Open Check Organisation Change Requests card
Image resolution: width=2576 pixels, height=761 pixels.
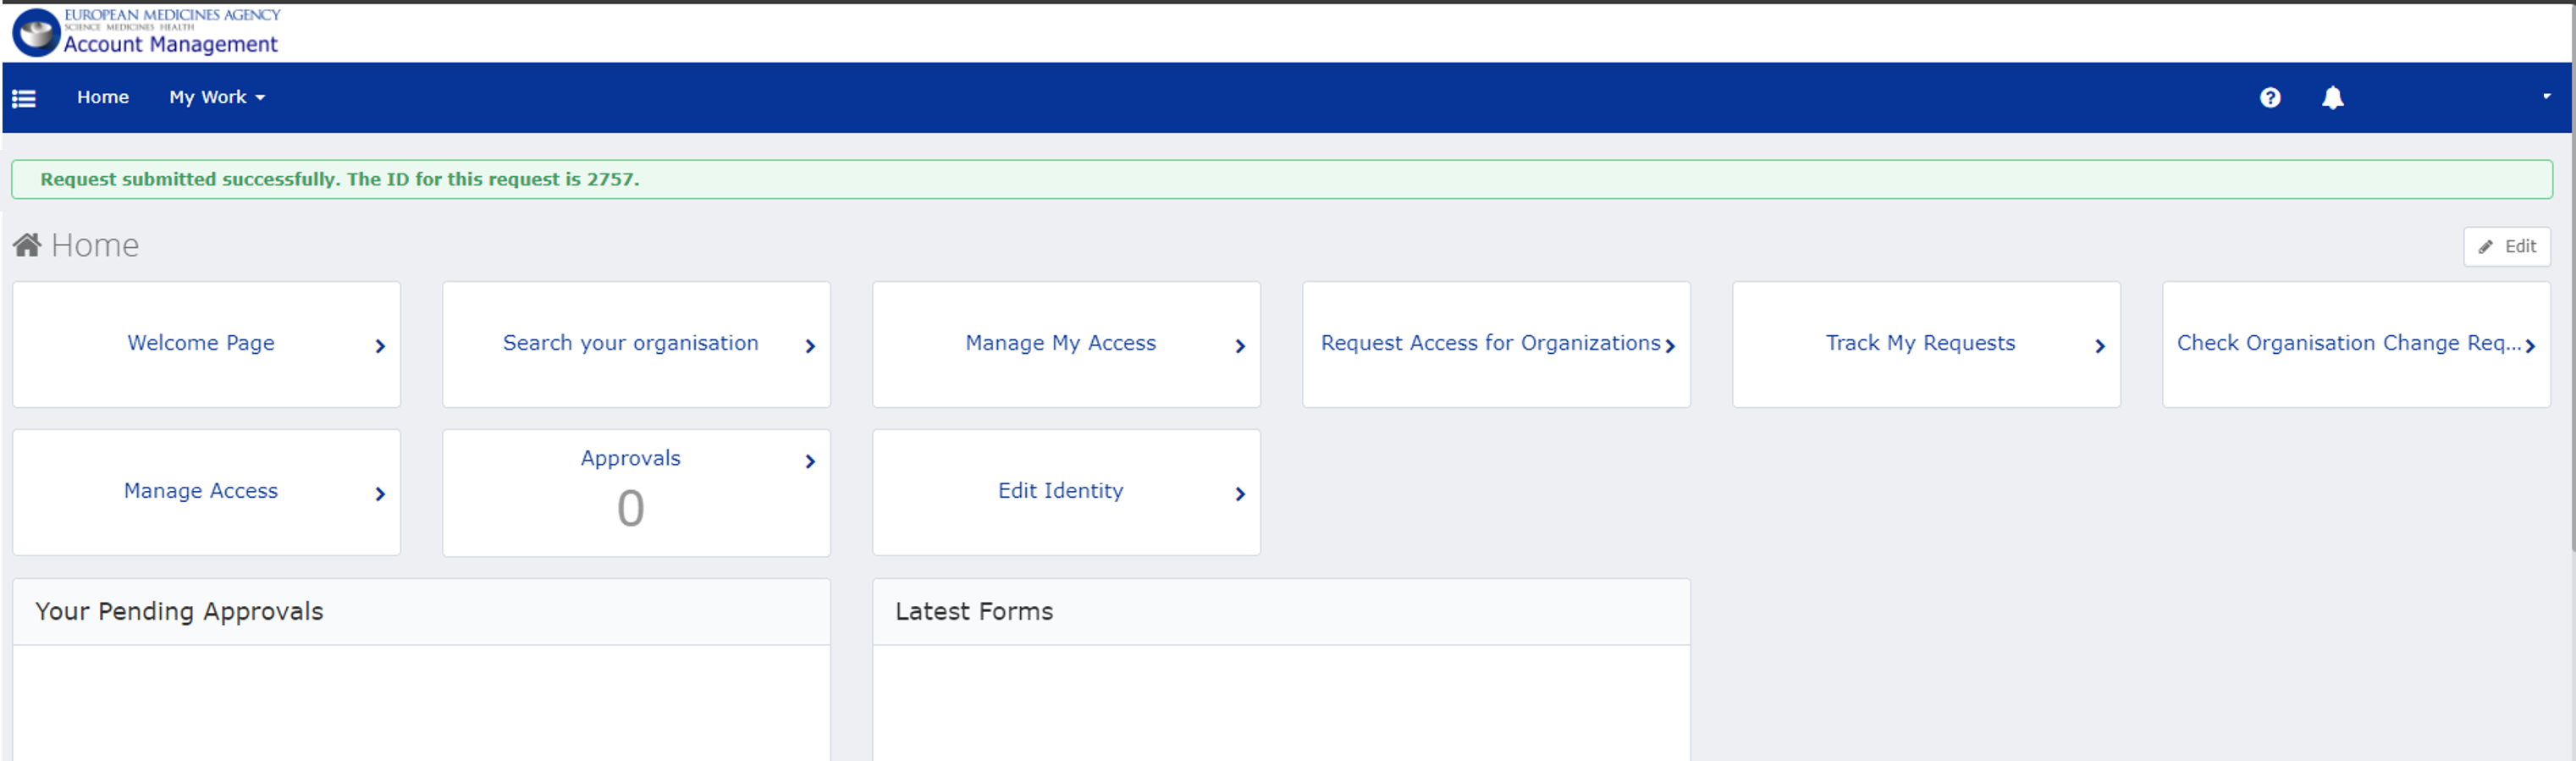coord(2348,343)
